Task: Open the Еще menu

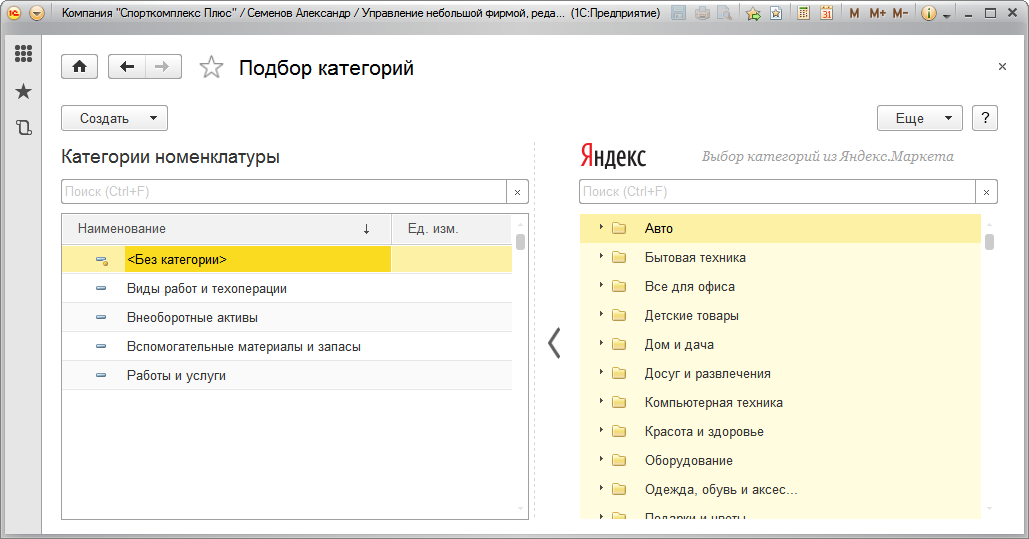Action: (x=919, y=118)
